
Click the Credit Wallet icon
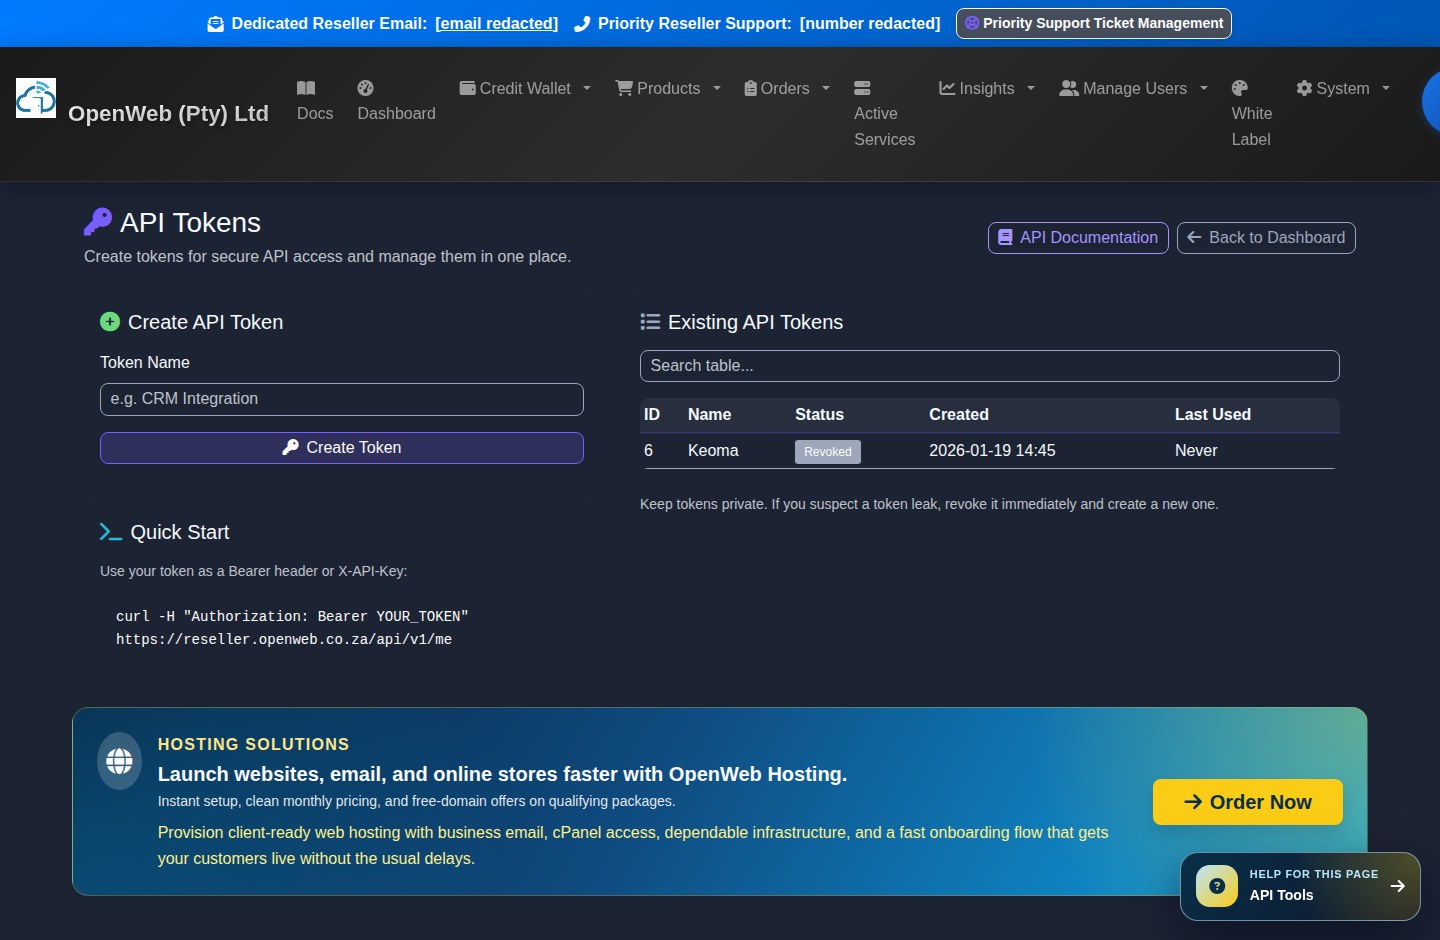(x=467, y=88)
